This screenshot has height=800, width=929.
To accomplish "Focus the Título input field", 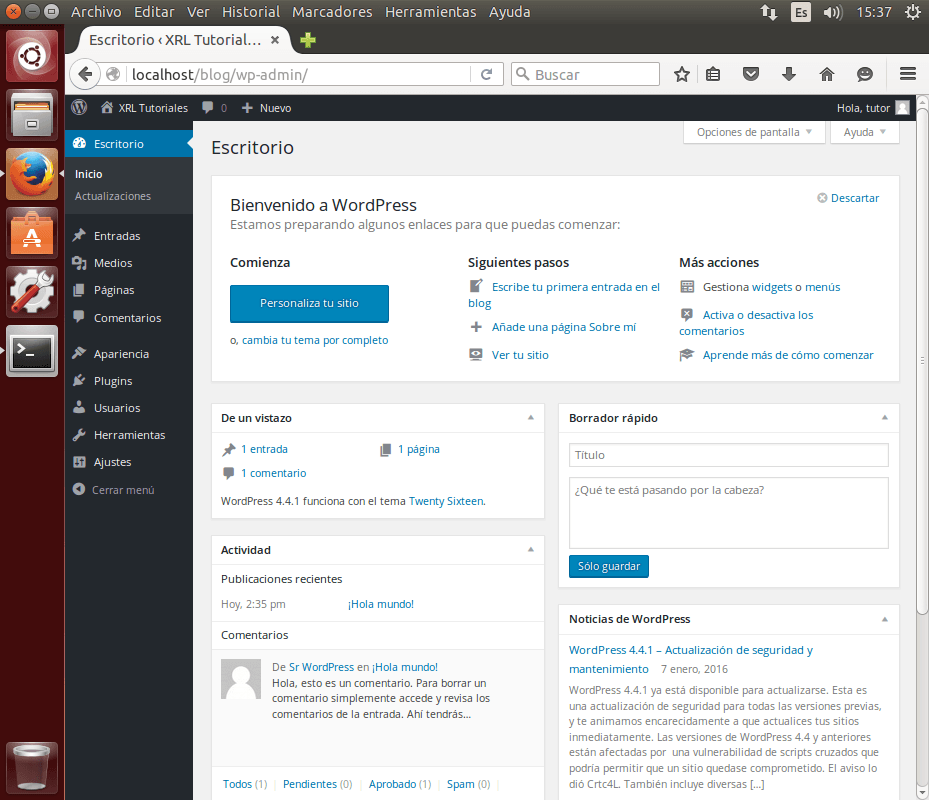I will pyautogui.click(x=728, y=455).
